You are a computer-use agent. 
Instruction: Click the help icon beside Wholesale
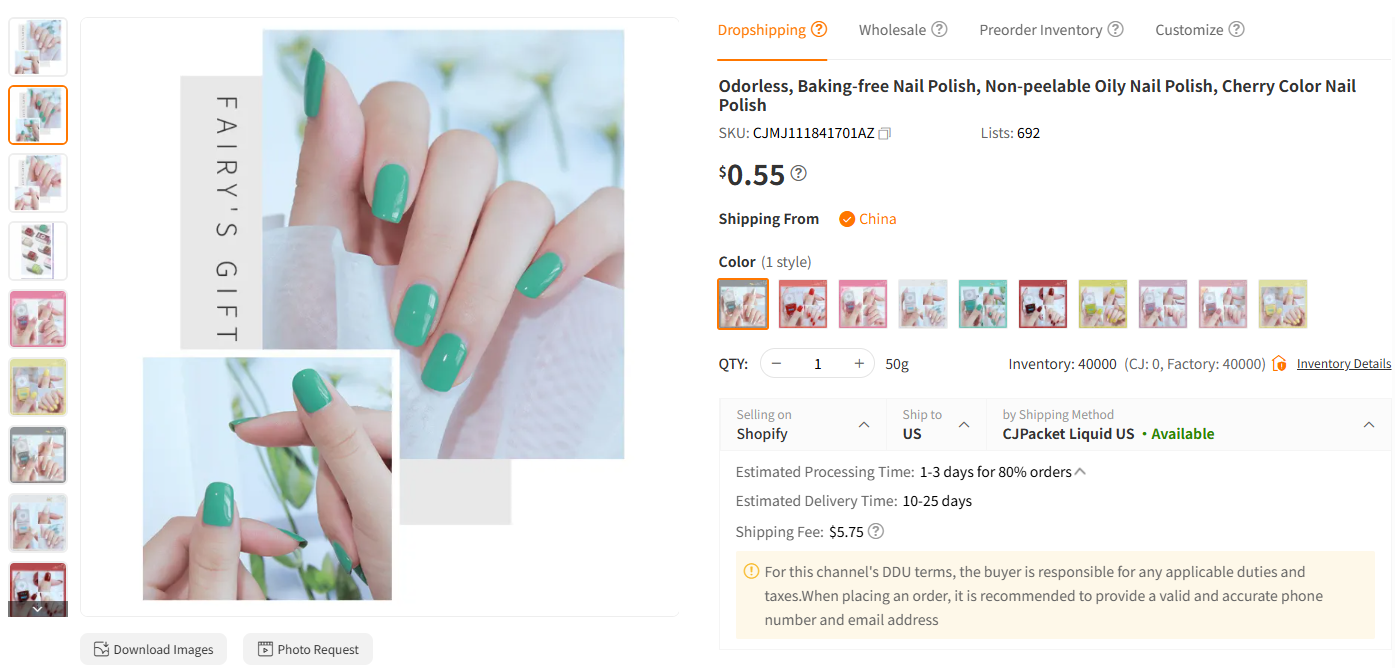[939, 29]
